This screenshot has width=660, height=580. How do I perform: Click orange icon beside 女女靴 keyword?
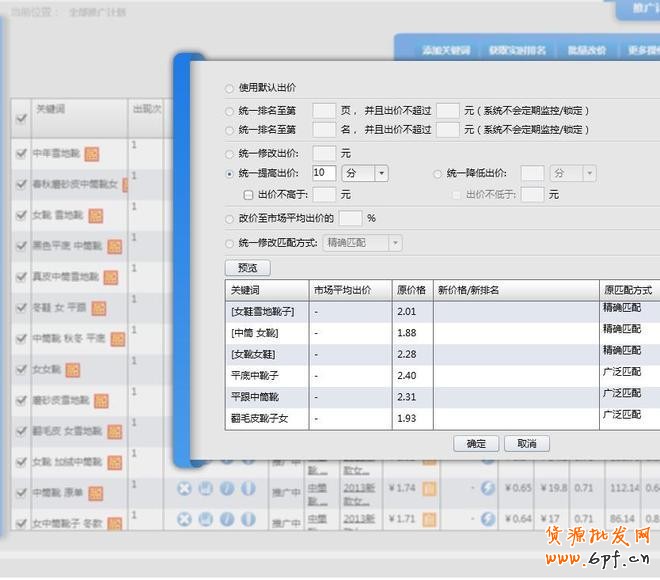72,370
